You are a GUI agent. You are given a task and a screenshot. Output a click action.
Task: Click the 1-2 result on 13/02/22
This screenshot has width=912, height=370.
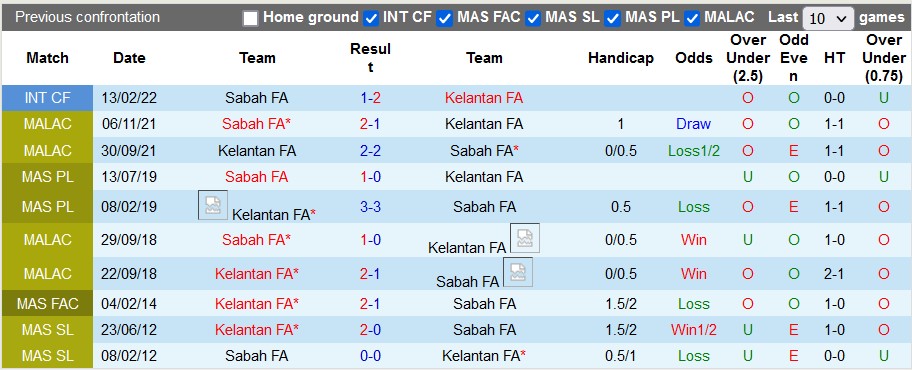pos(370,98)
